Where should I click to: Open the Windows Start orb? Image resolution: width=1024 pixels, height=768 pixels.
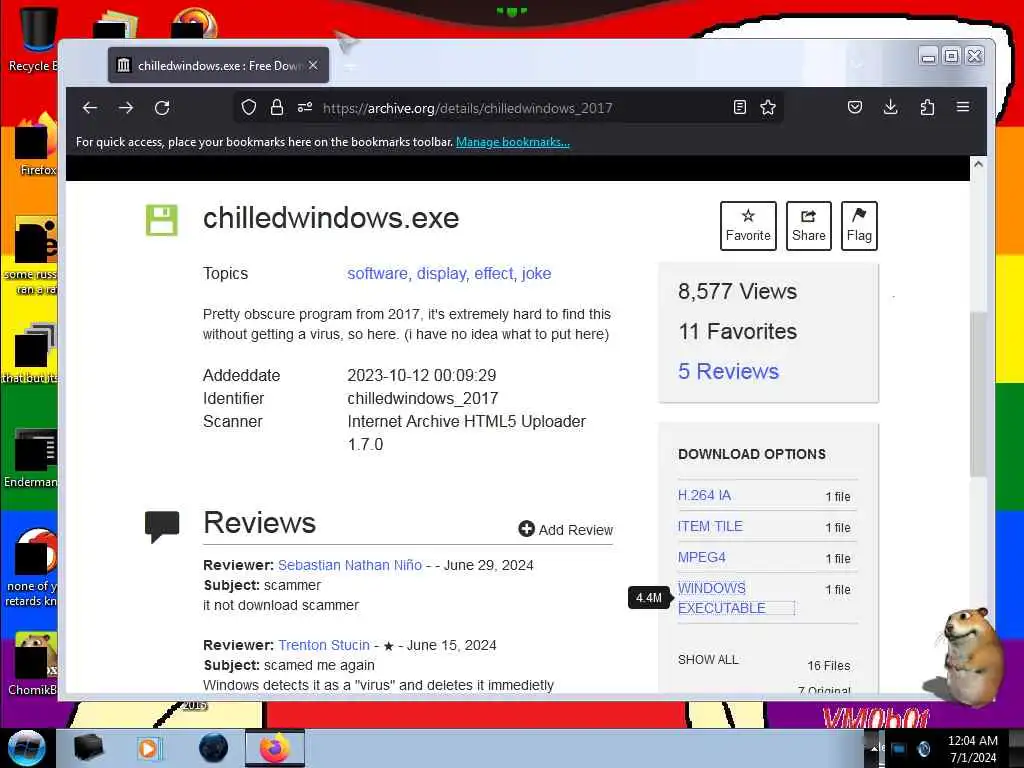(26, 748)
